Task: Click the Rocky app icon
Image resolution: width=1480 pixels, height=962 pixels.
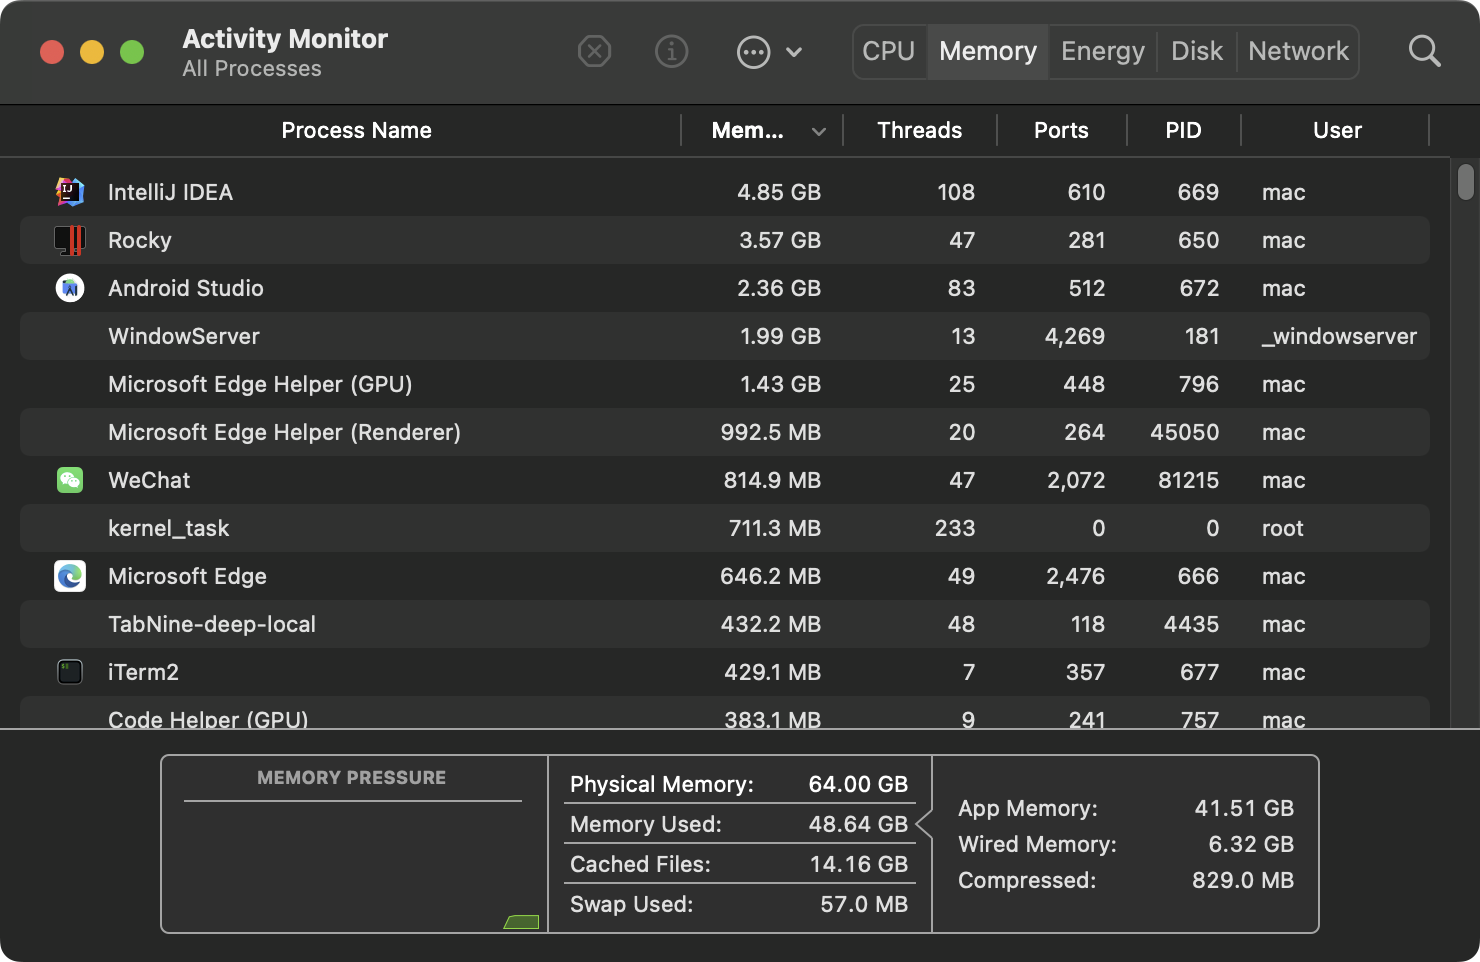Action: (70, 240)
